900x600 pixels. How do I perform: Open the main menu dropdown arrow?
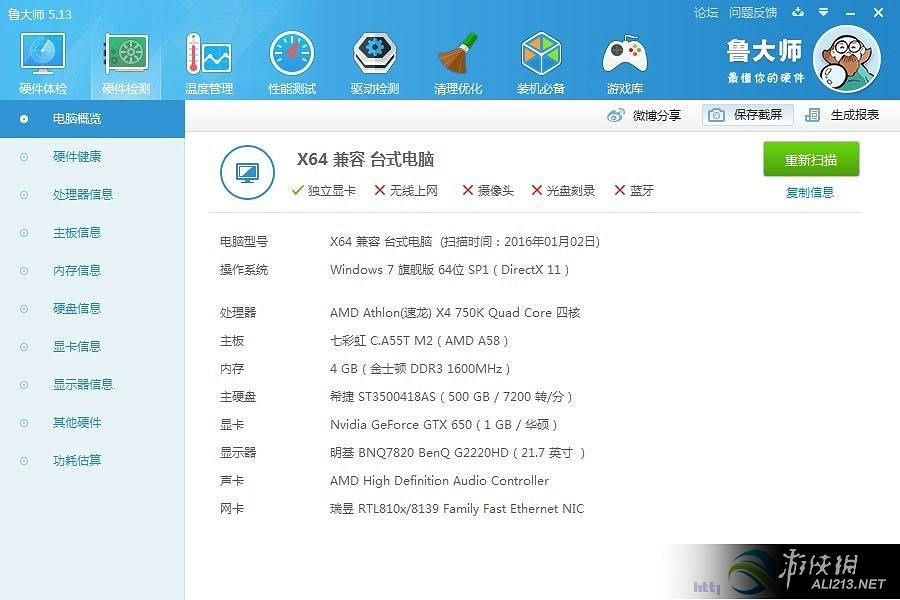(822, 12)
